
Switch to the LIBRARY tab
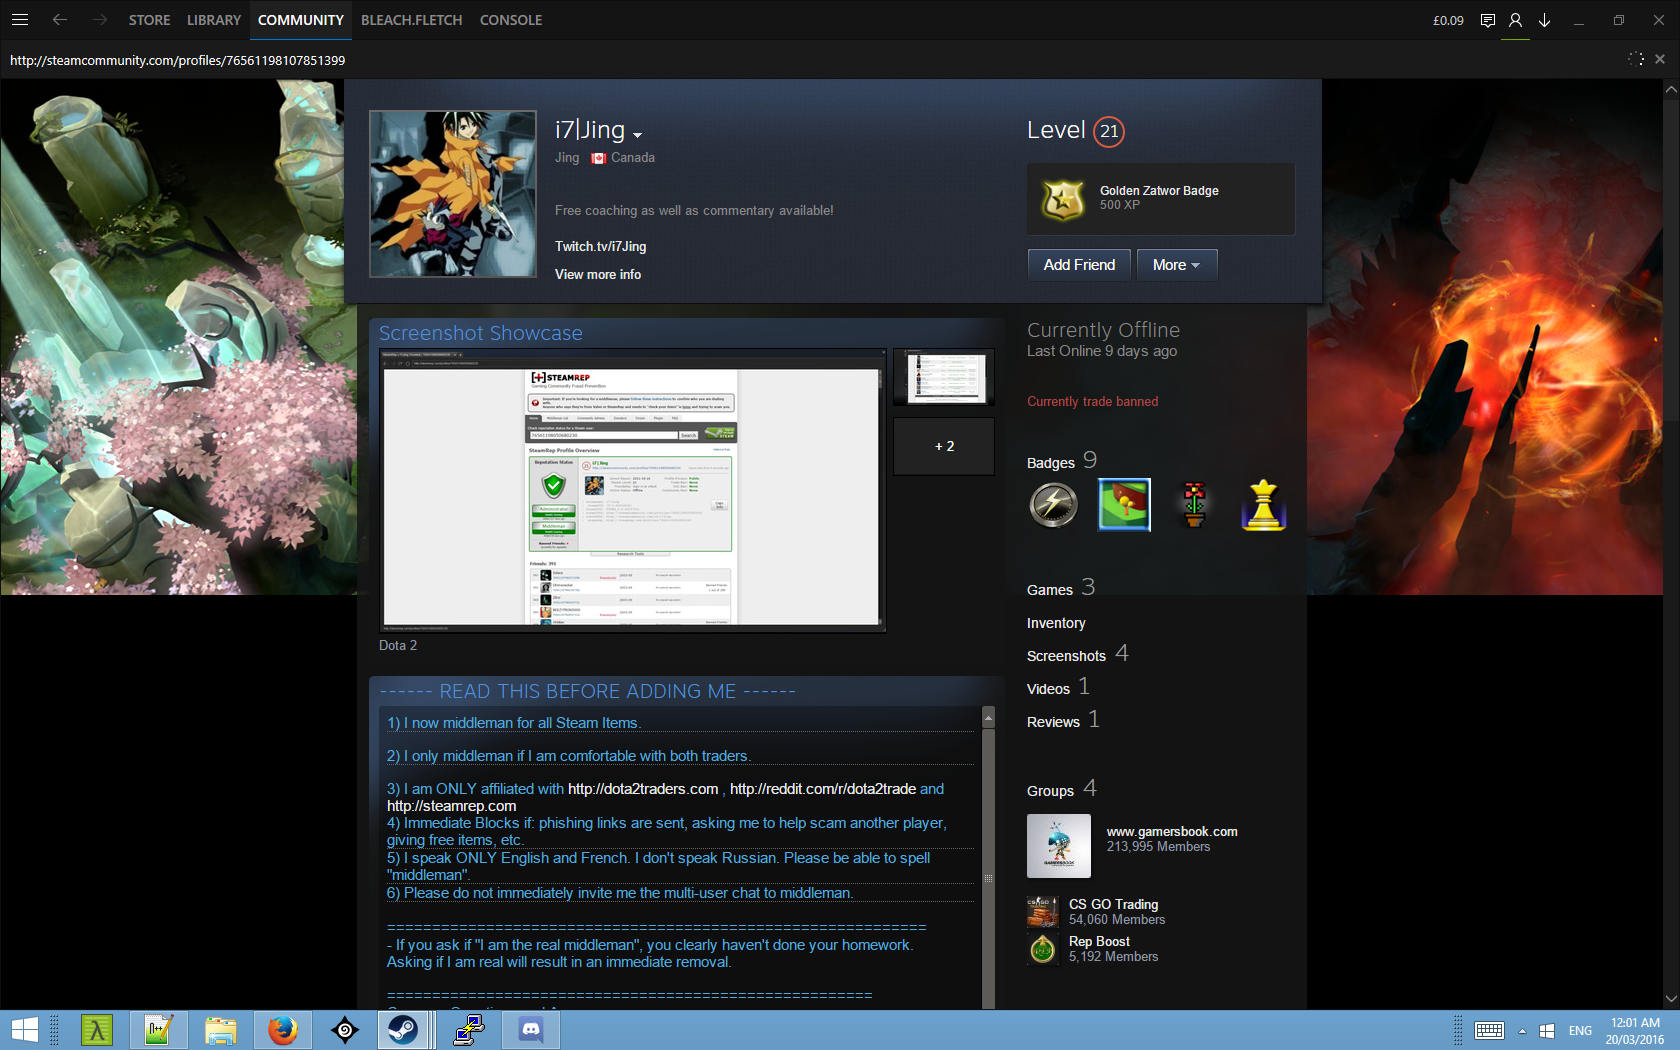click(x=213, y=20)
